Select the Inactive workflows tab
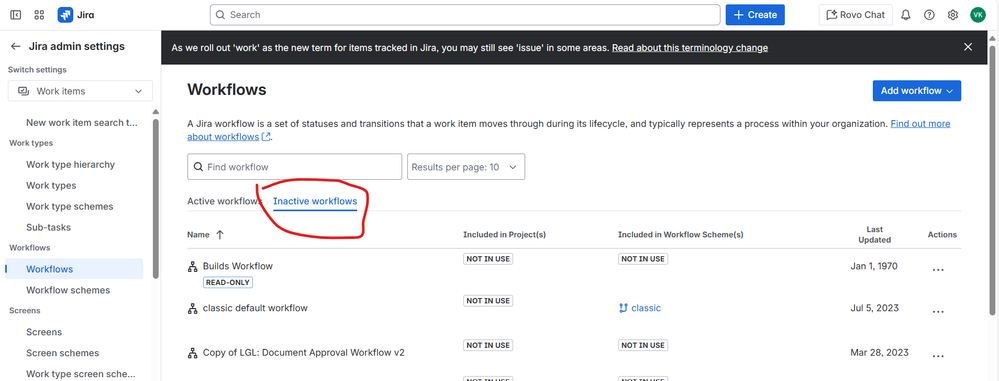The height and width of the screenshot is (381, 999). point(315,201)
